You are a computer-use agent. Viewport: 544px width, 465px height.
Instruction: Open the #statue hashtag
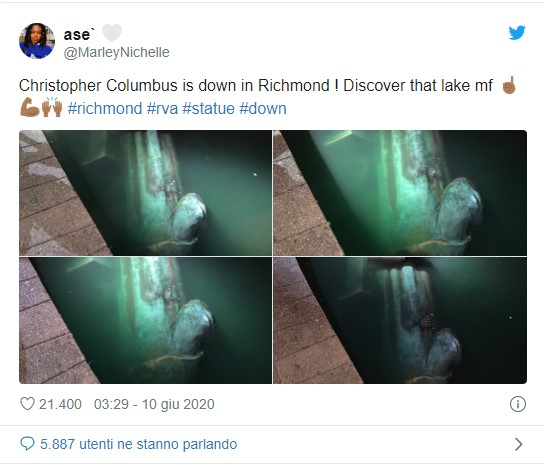[209, 108]
